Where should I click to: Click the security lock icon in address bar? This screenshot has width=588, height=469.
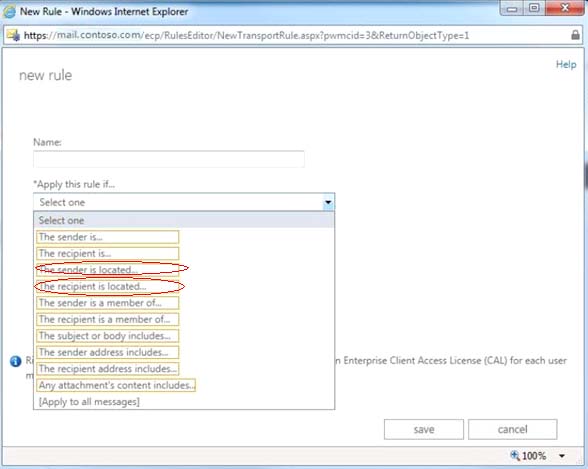pos(575,35)
